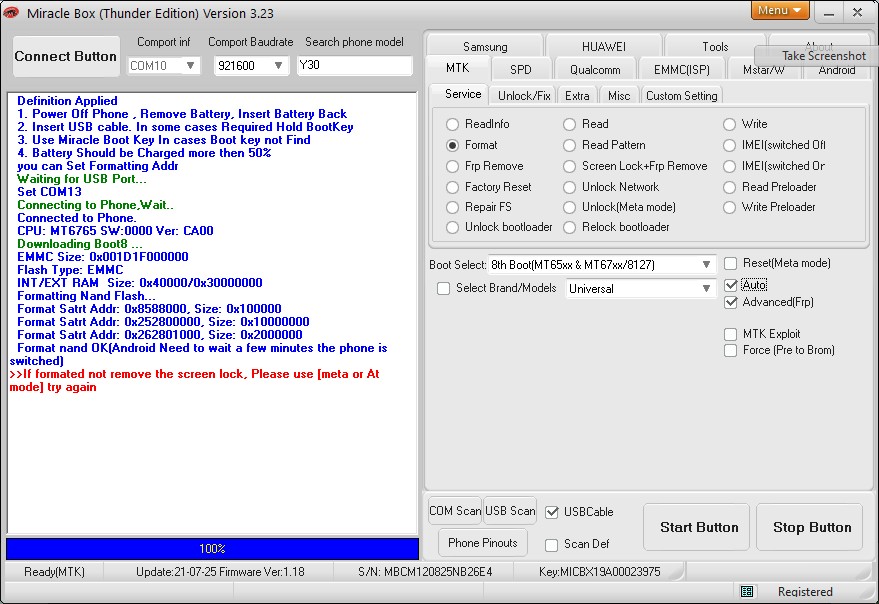Click the Registered status label
The width and height of the screenshot is (879, 604).
[x=805, y=592]
